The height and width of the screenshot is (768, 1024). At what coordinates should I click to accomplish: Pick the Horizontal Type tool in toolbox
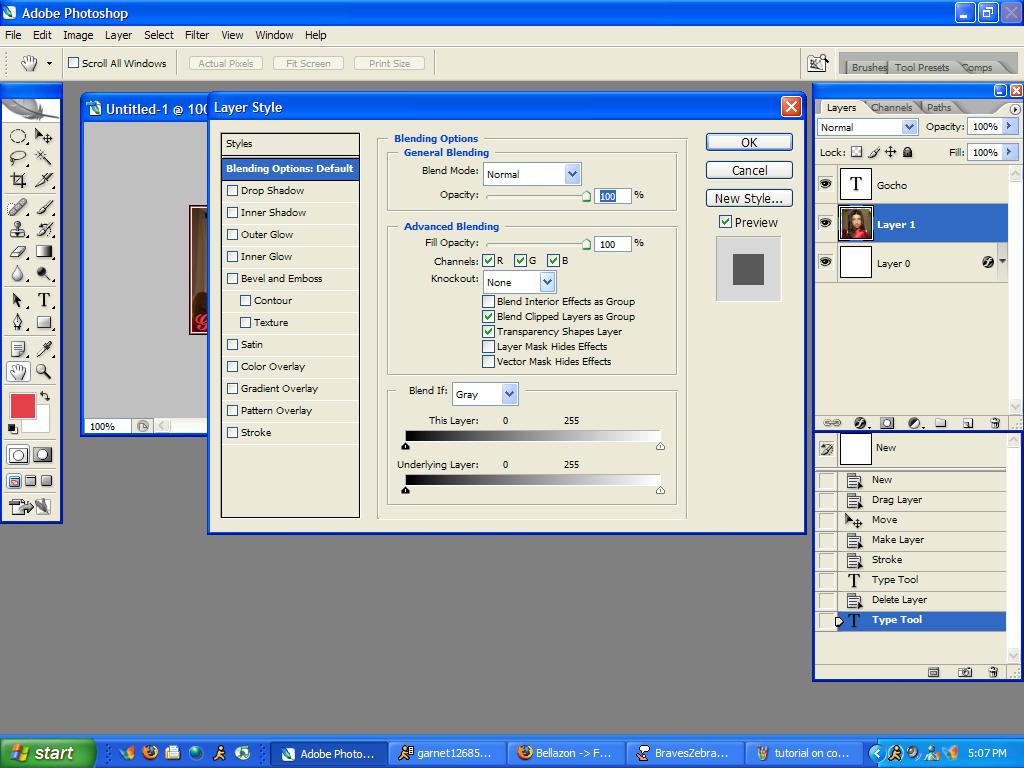coord(44,300)
